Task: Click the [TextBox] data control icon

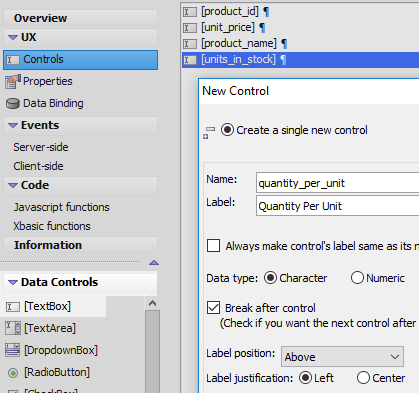Action: point(13,307)
